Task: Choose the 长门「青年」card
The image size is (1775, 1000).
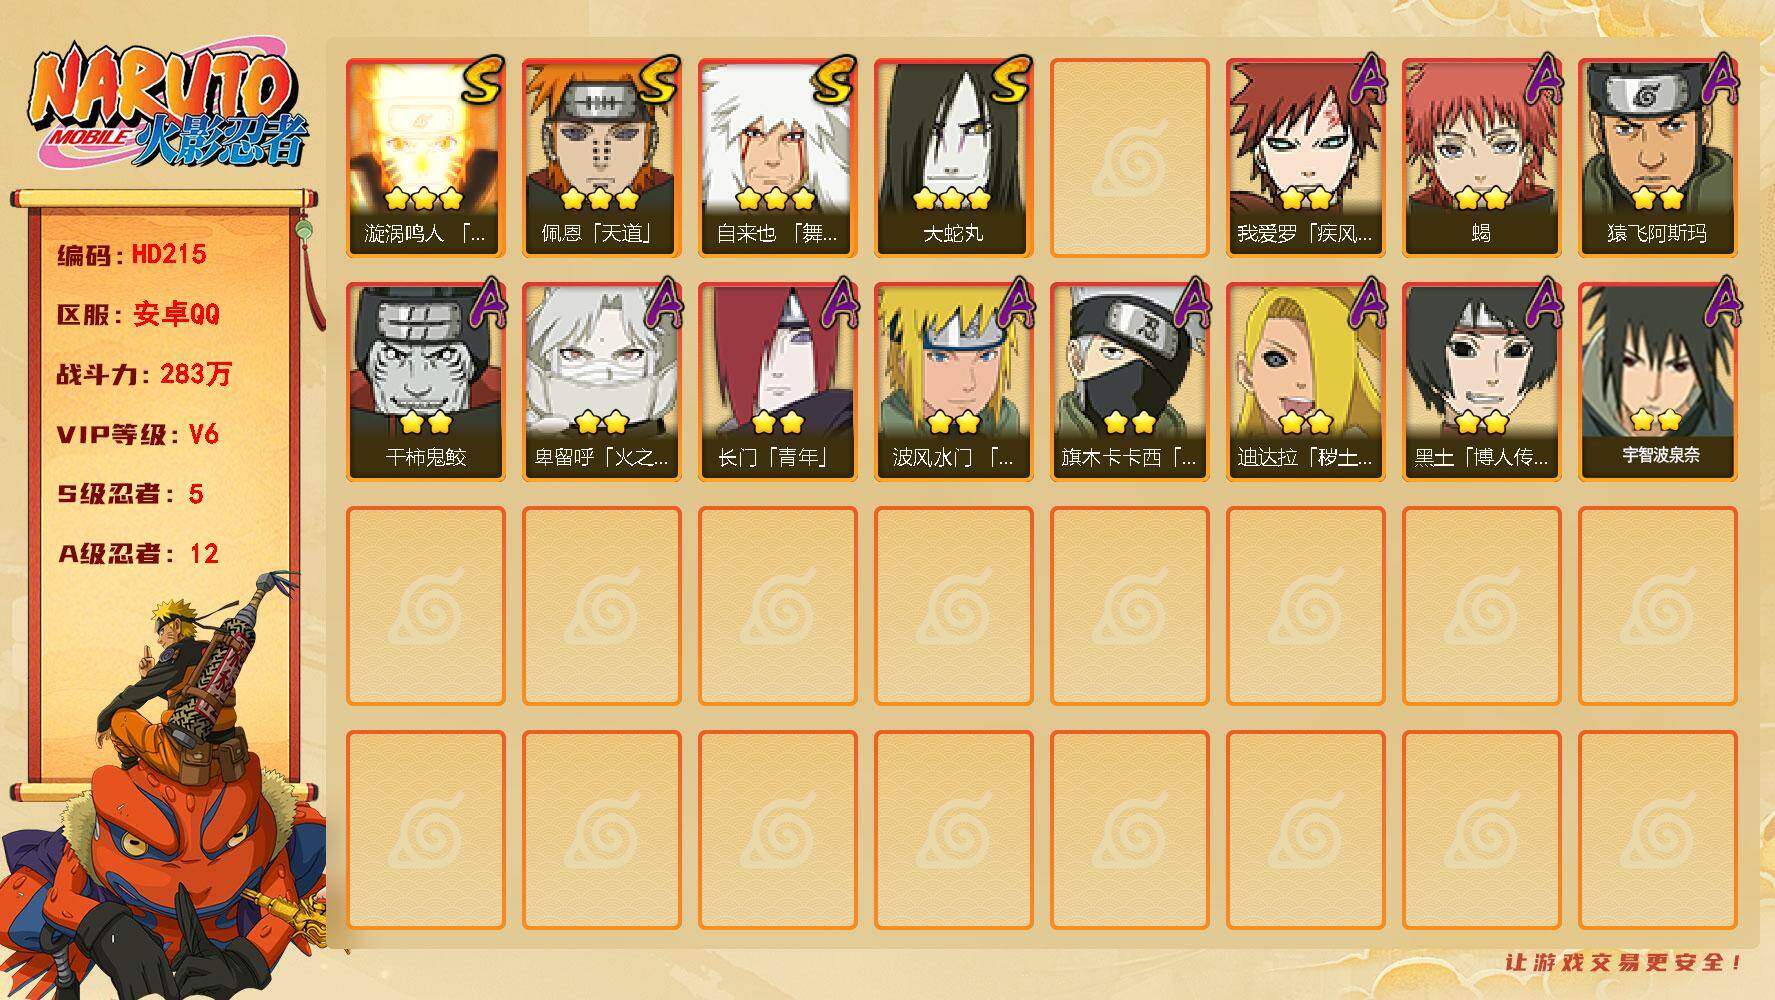Action: coord(778,382)
